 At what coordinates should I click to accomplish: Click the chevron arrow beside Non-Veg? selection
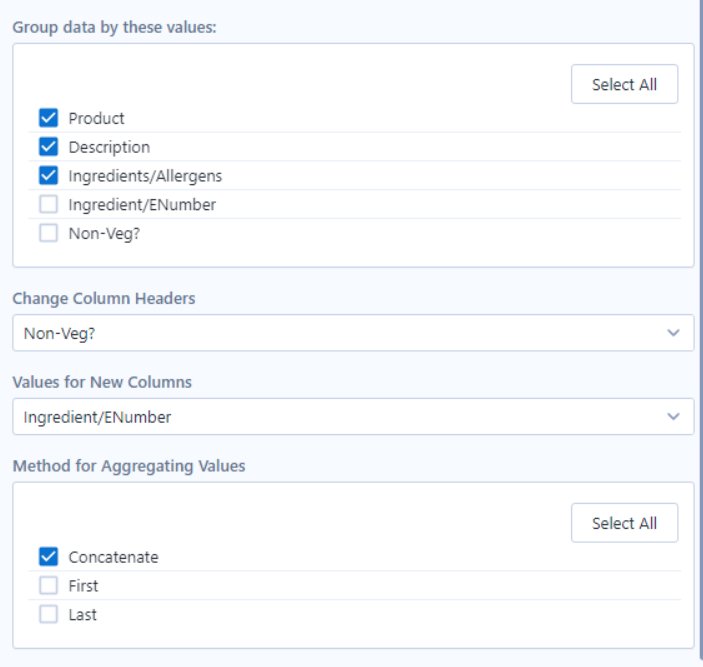point(673,333)
